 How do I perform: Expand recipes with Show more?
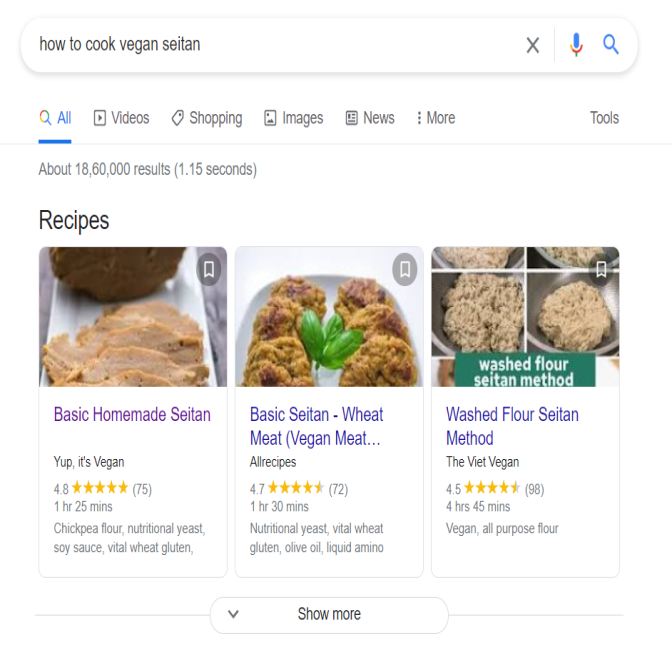[x=329, y=615]
